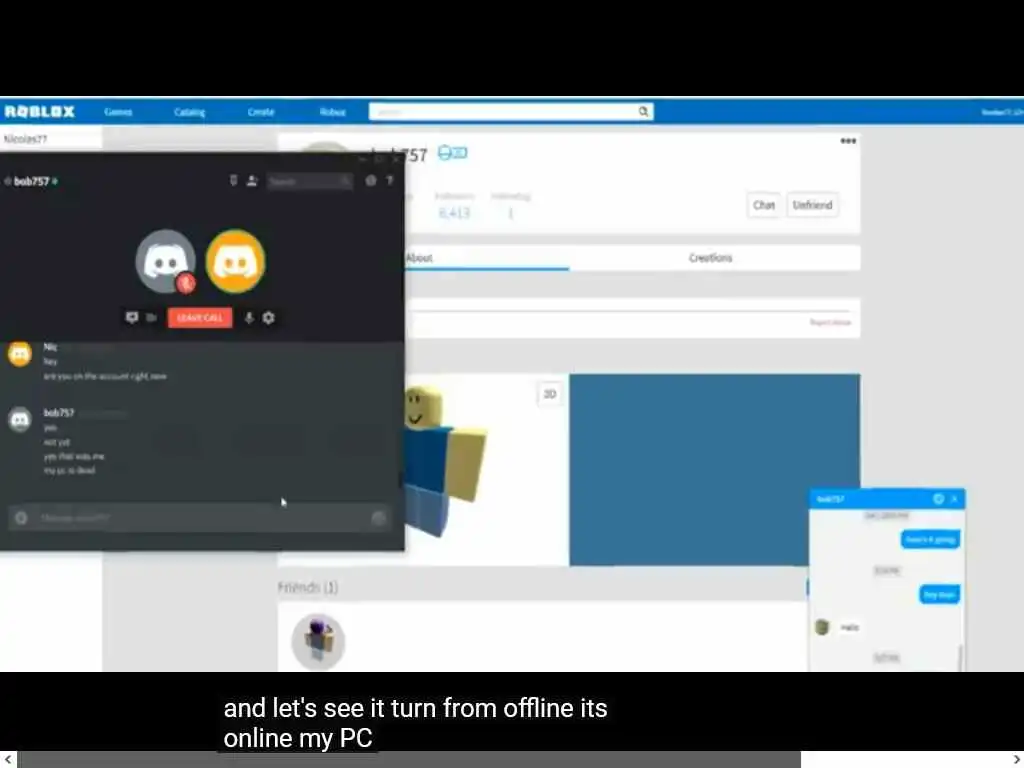Click the Discord search box
1024x768 pixels.
coord(310,181)
